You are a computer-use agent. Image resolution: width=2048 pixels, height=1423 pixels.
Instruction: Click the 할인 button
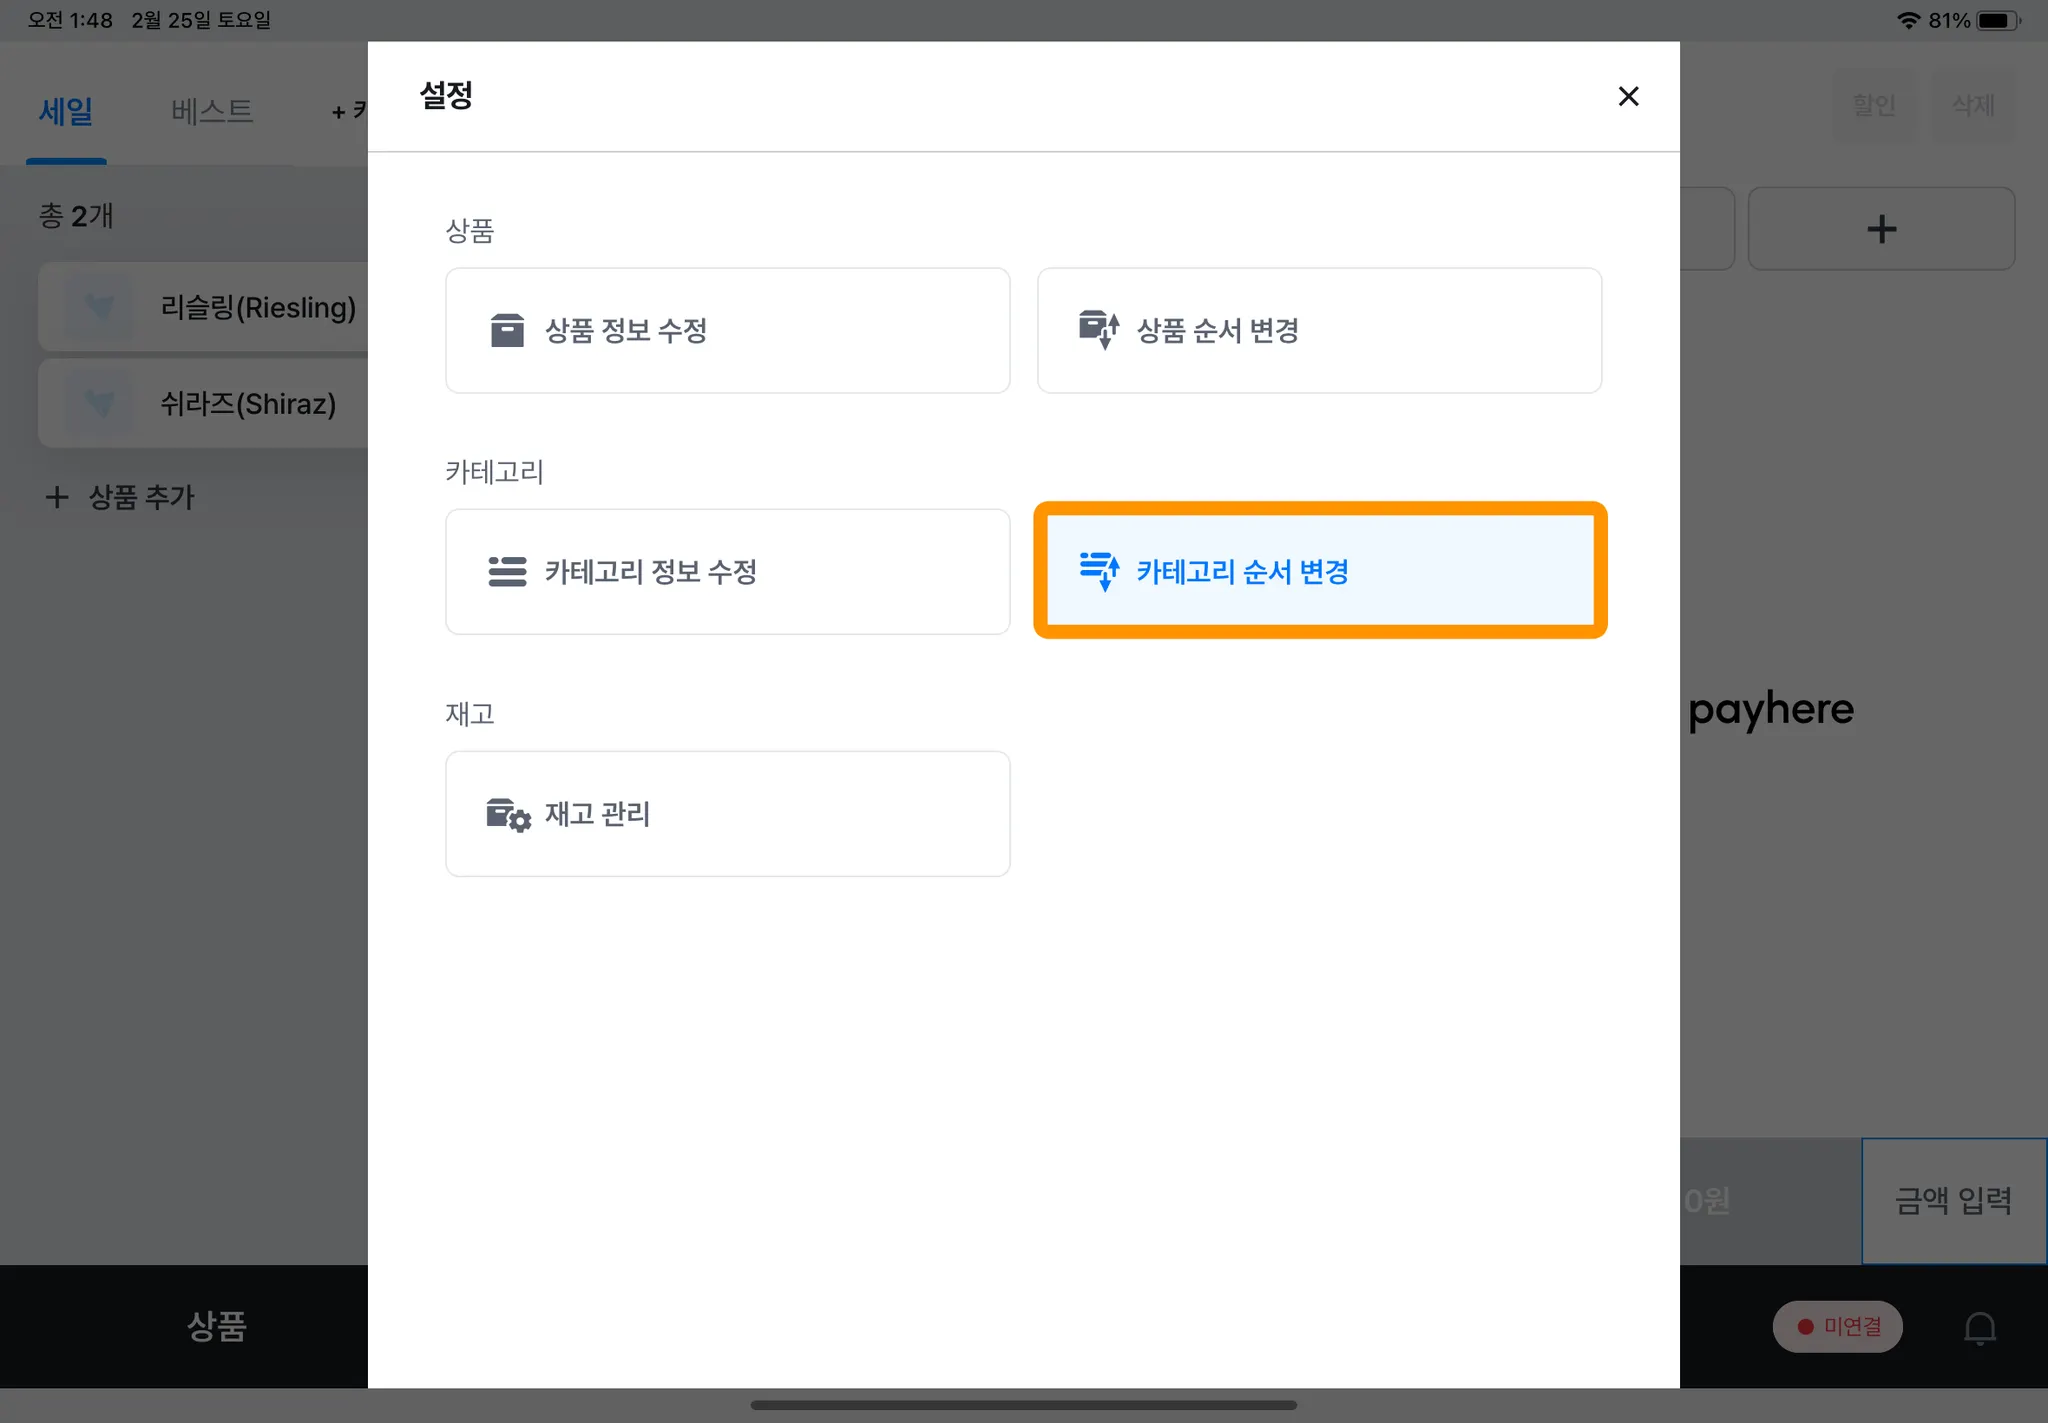[1873, 105]
